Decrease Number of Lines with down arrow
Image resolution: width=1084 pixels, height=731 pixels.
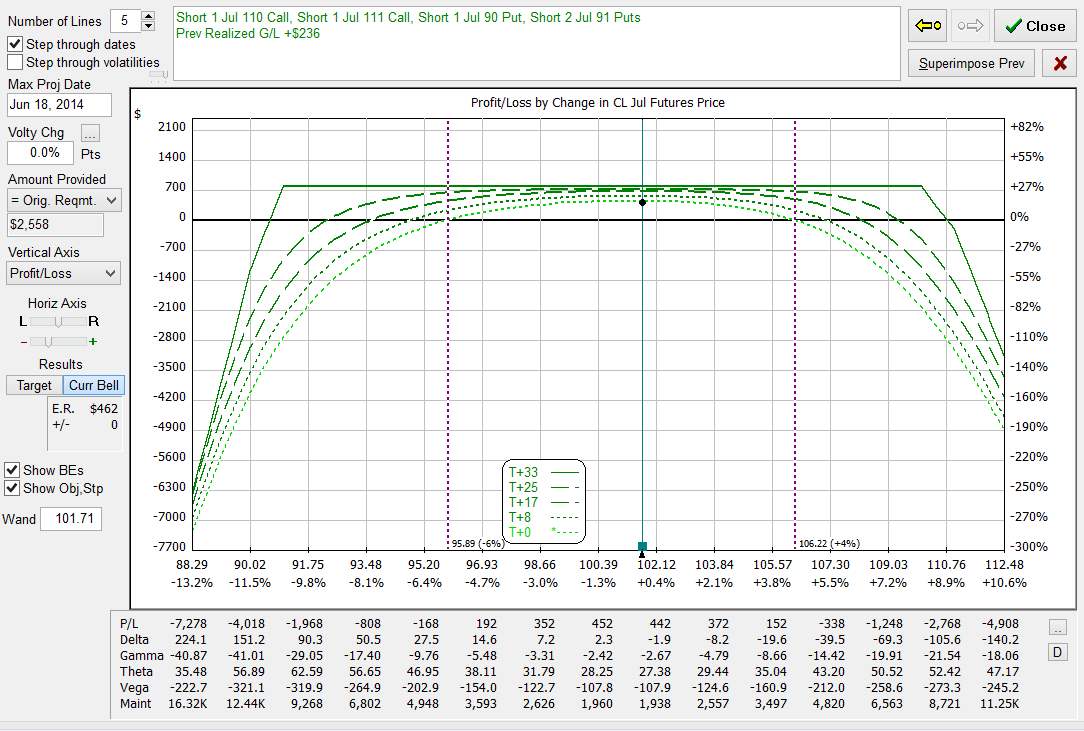click(x=148, y=26)
